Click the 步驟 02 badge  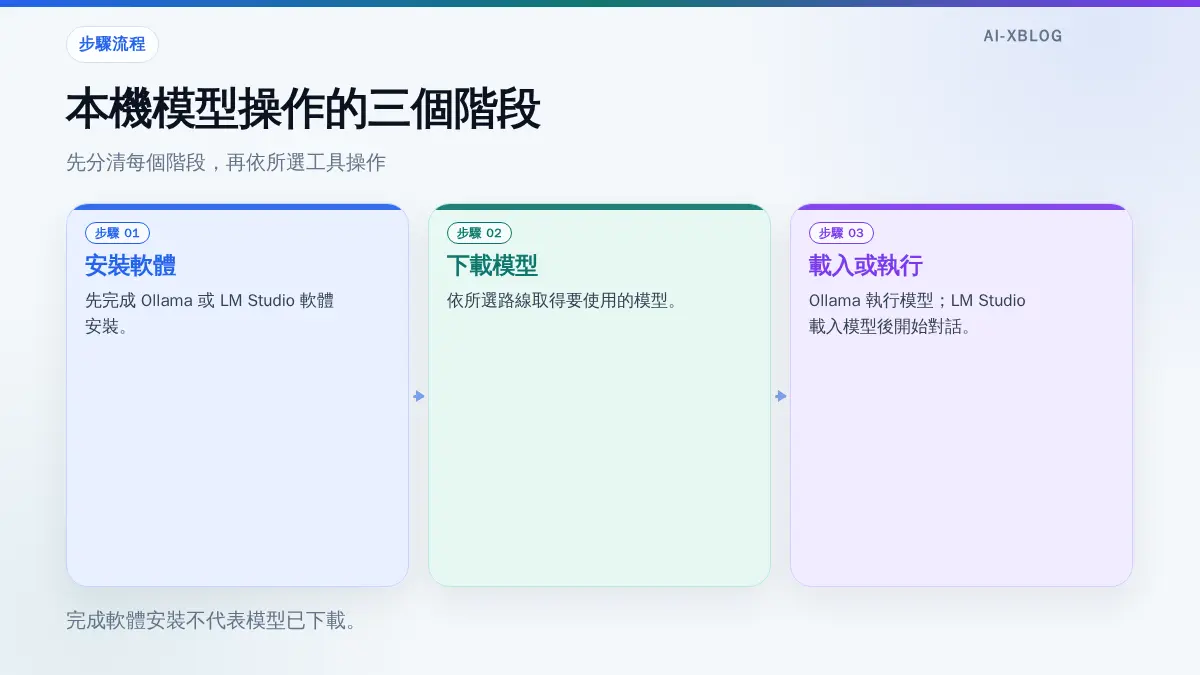pyautogui.click(x=479, y=233)
